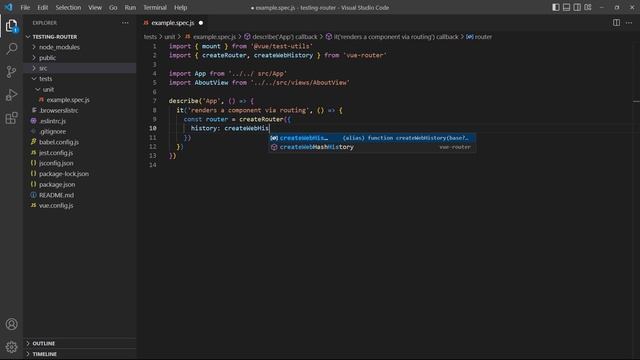Viewport: 640px width, 360px height.
Task: Choose the createWebHashHistory suggestion
Action: click(371, 147)
